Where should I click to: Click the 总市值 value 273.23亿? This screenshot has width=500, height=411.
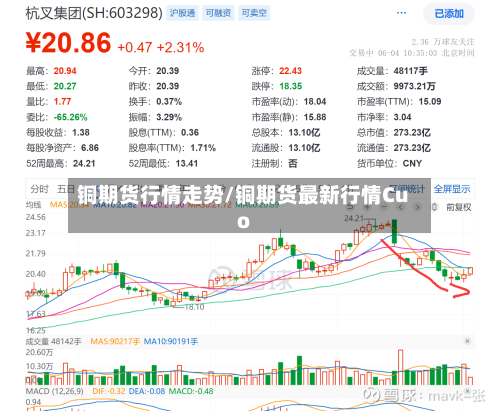[412, 133]
